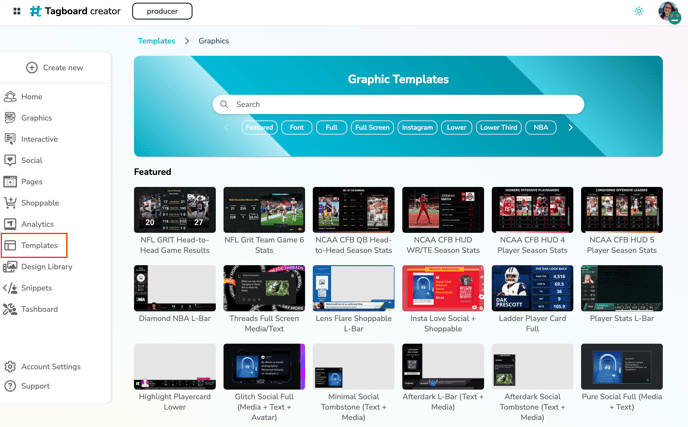Select the Full Screen filter tag

coord(372,128)
